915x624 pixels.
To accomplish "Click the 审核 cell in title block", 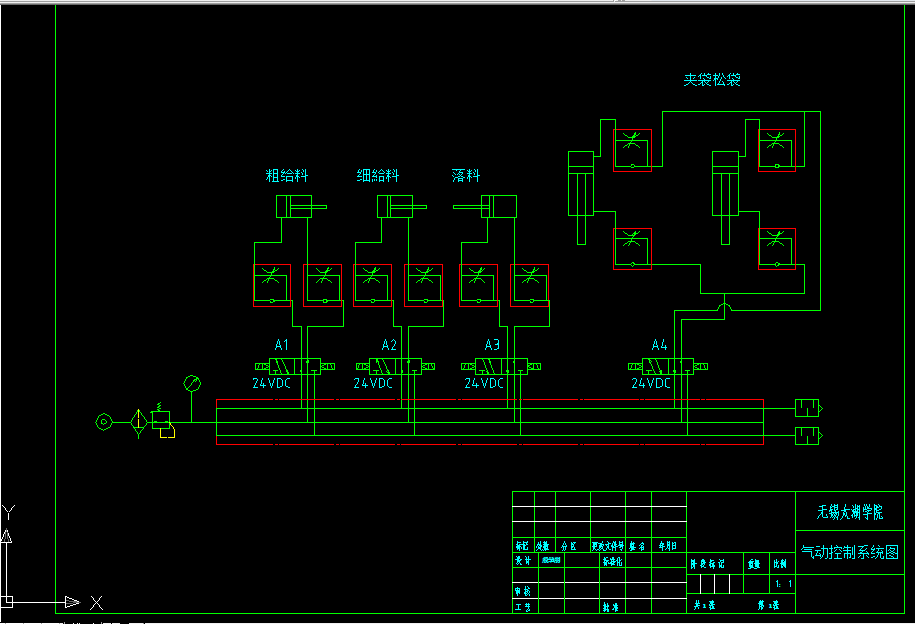I will pyautogui.click(x=523, y=591).
